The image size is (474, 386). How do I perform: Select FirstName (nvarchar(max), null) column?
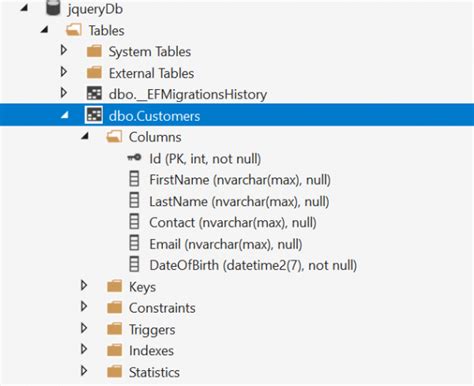(x=240, y=180)
